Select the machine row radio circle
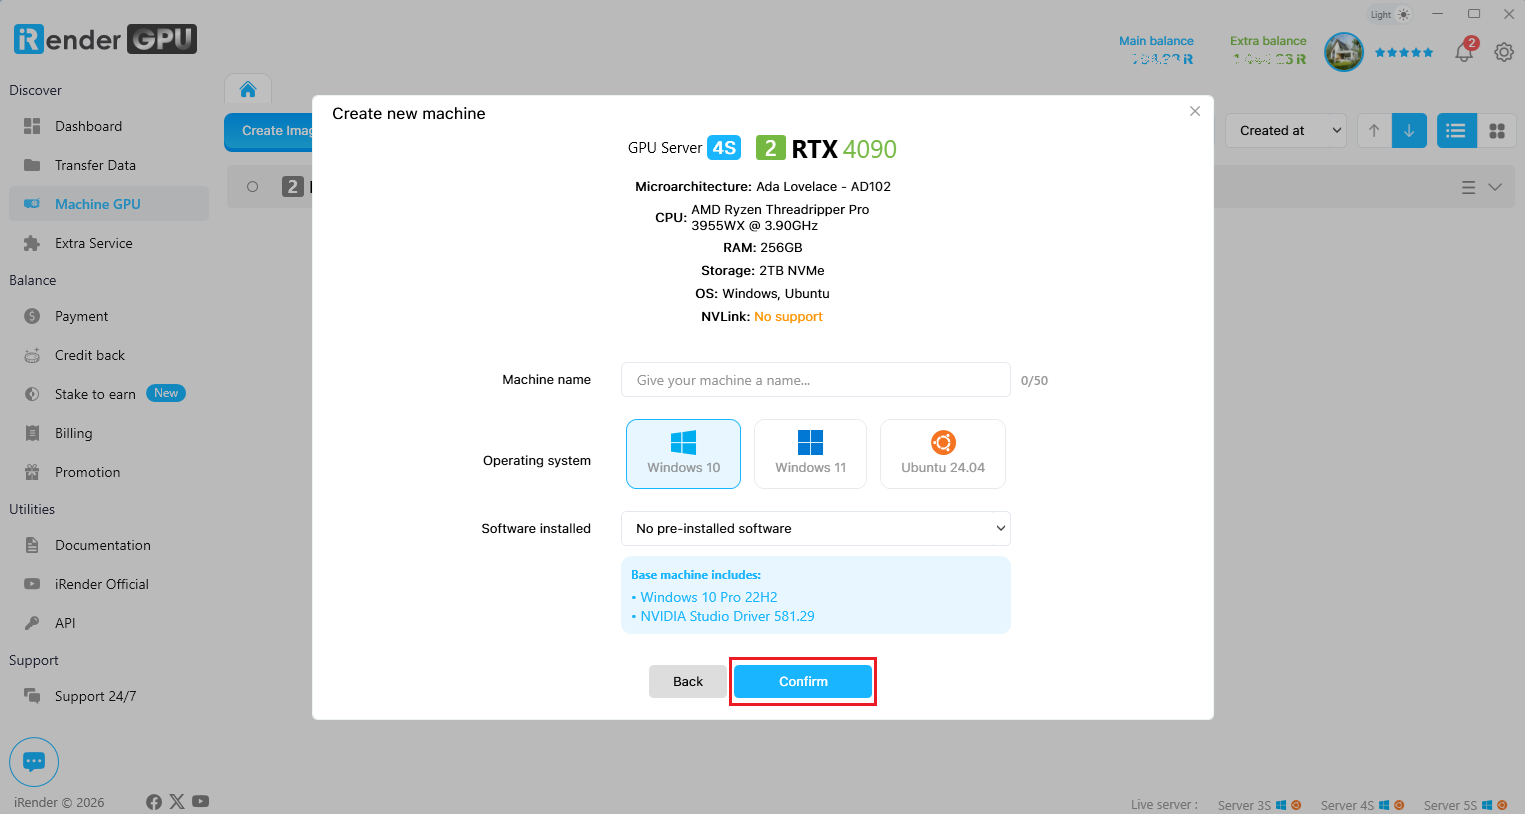The width and height of the screenshot is (1525, 814). tap(253, 187)
